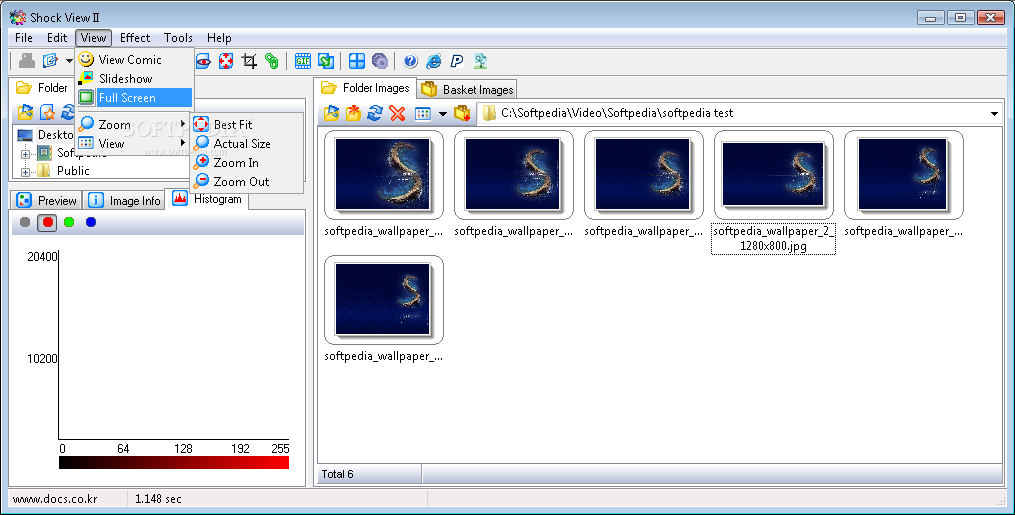Image resolution: width=1015 pixels, height=515 pixels.
Task: Select the Crop tool in toolbar
Action: click(249, 61)
